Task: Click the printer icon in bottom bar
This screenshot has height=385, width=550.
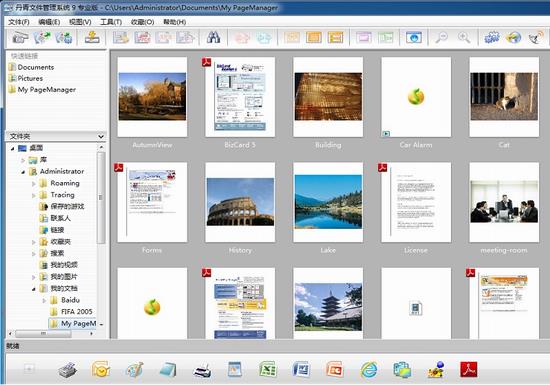Action: [x=202, y=370]
